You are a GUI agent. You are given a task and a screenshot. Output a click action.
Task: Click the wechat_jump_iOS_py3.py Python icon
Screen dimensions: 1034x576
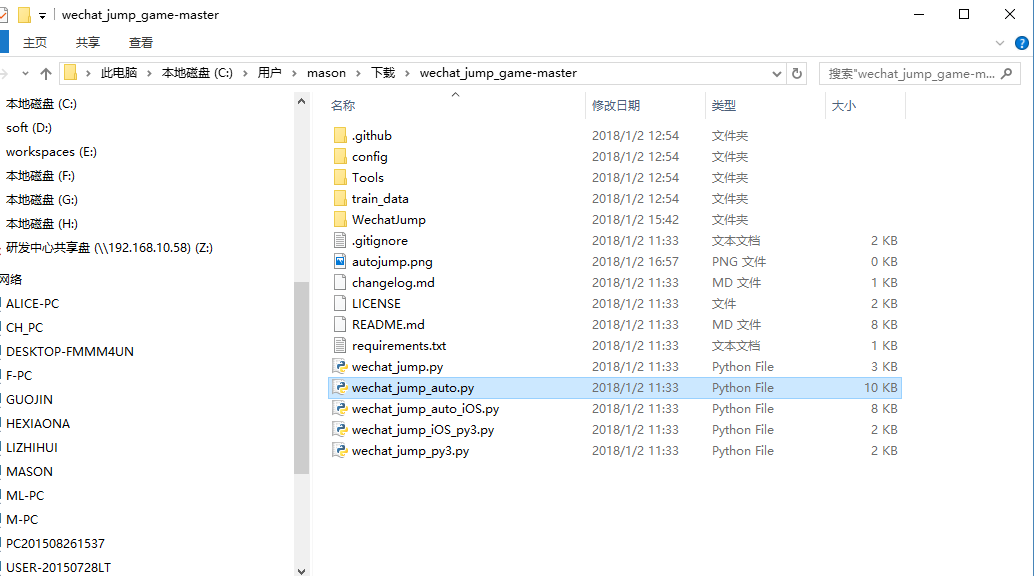coord(340,430)
